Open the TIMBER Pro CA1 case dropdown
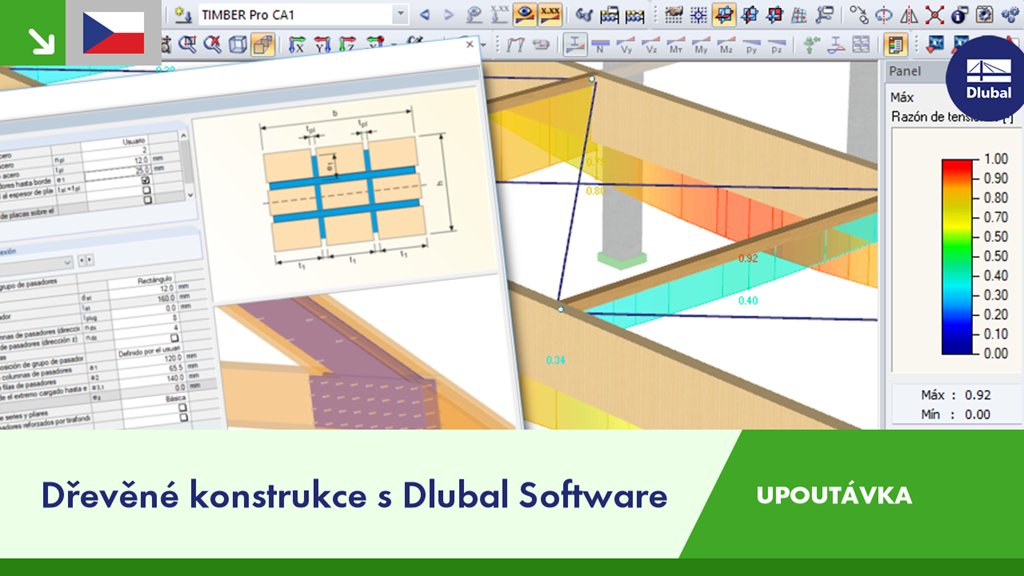Image resolution: width=1024 pixels, height=576 pixels. [400, 14]
